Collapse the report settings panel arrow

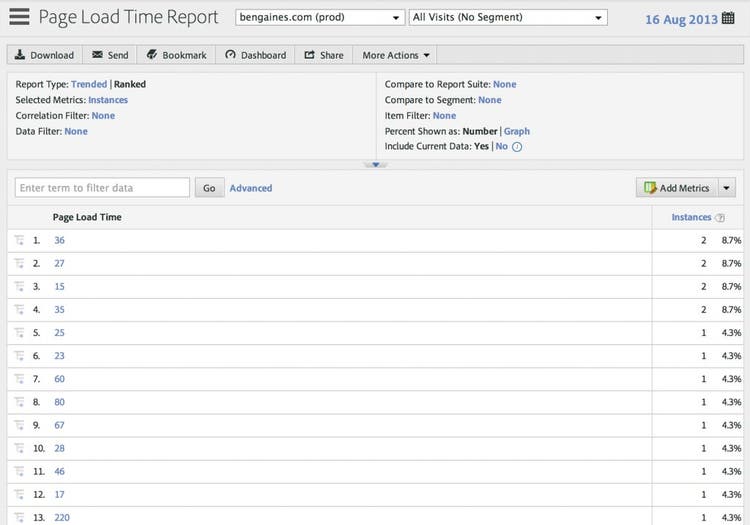tap(375, 164)
